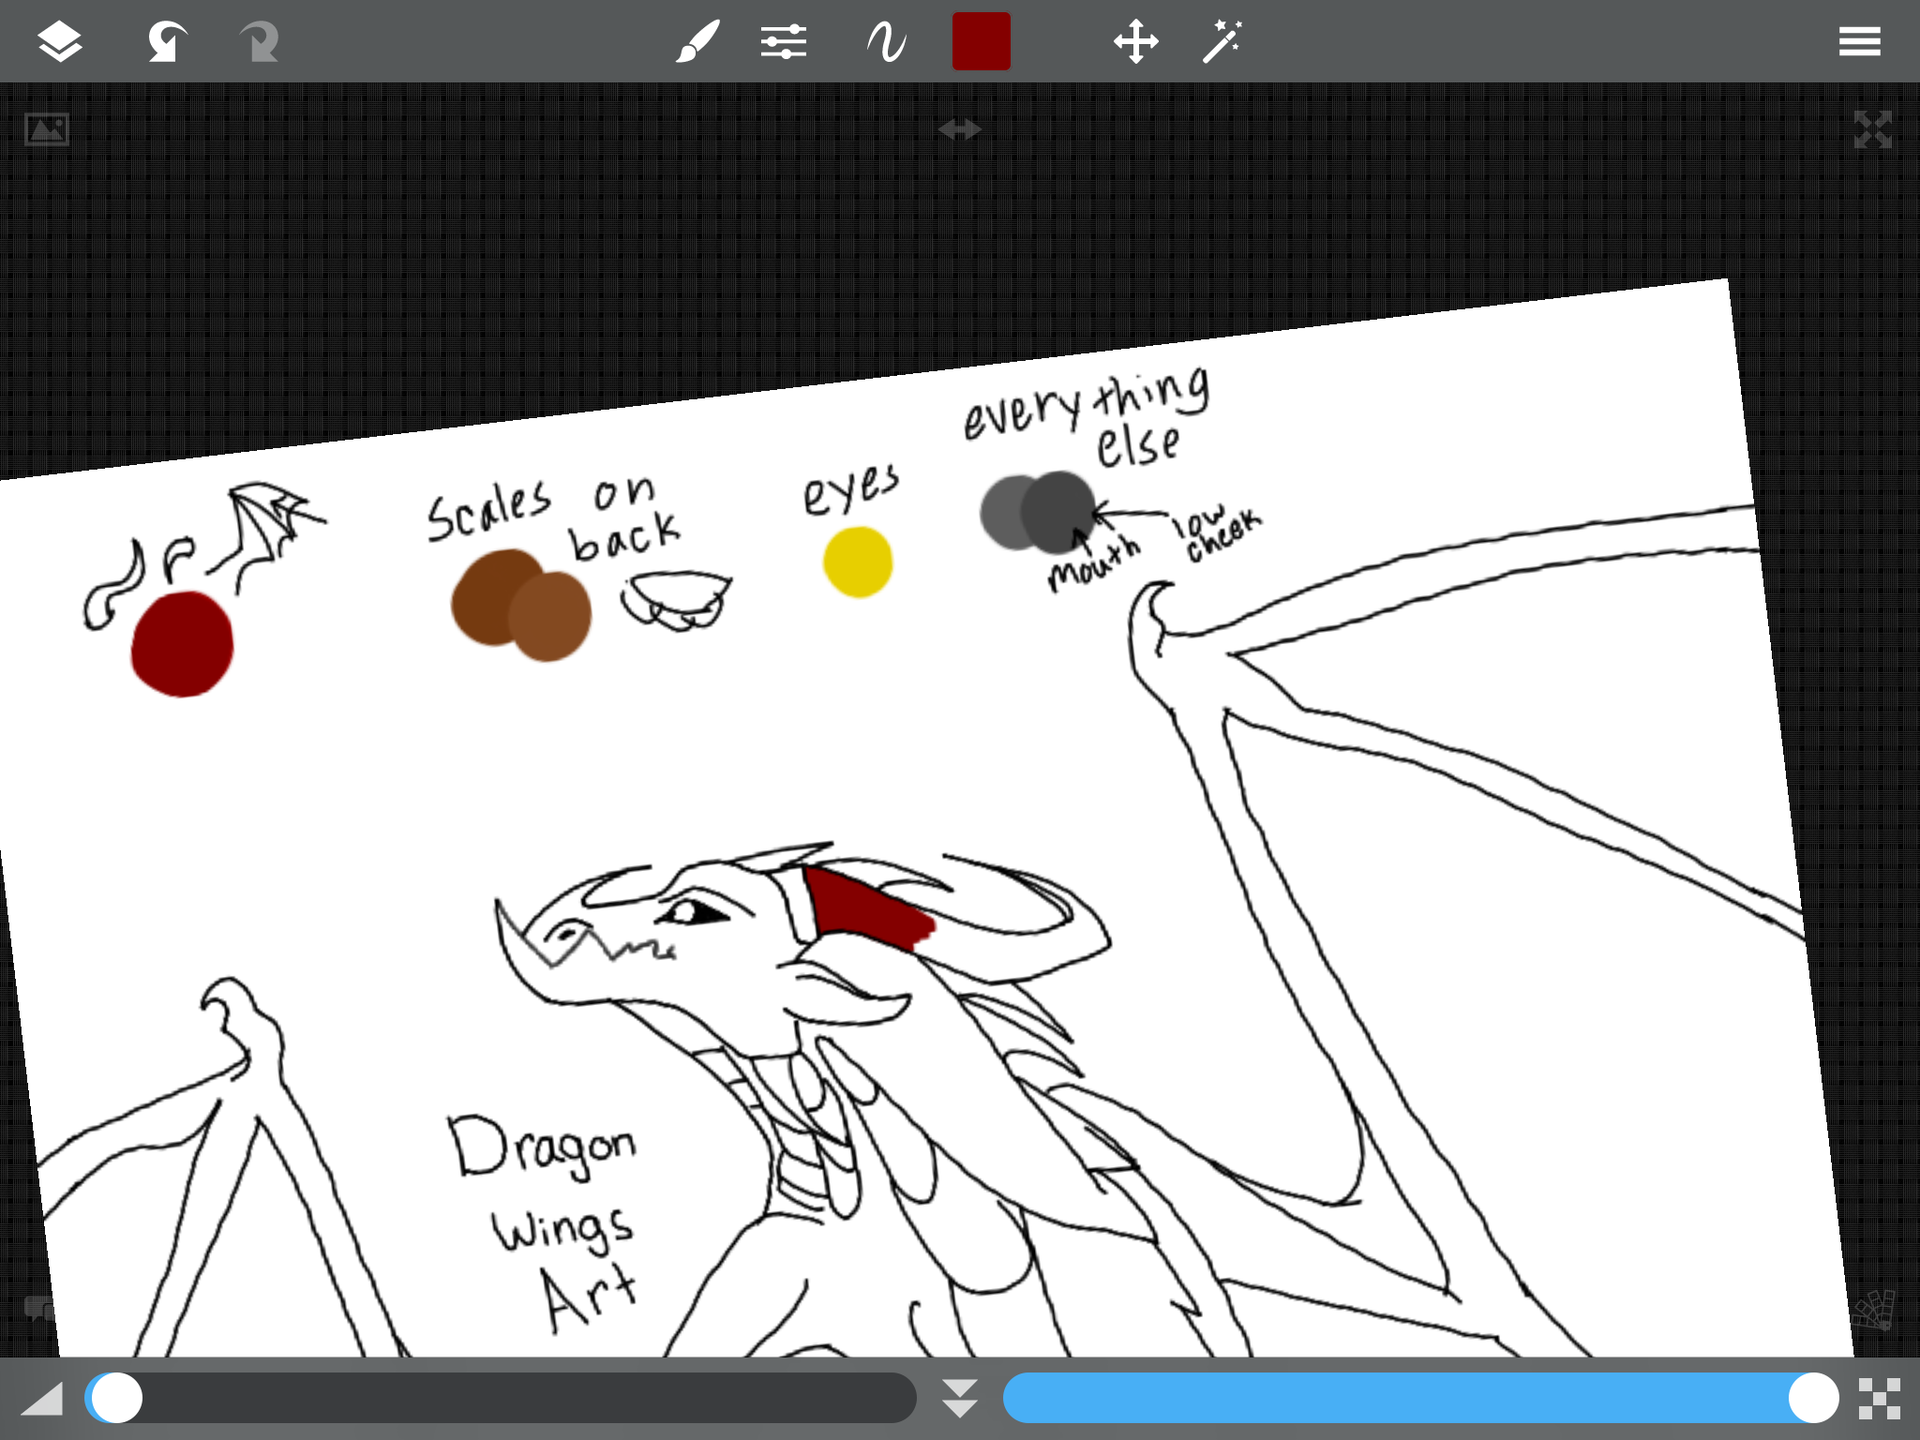Open the Layers panel icon
Image resolution: width=1920 pixels, height=1440 pixels.
60,42
